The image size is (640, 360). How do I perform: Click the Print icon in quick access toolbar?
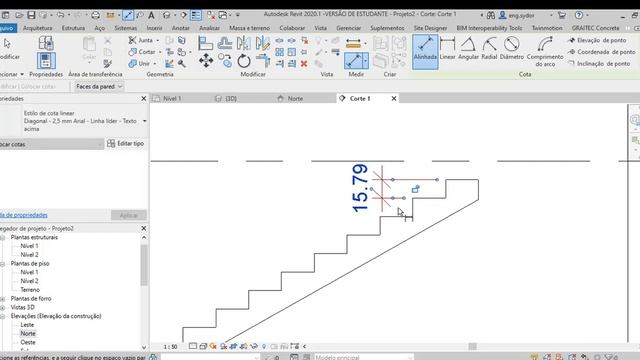95,15
